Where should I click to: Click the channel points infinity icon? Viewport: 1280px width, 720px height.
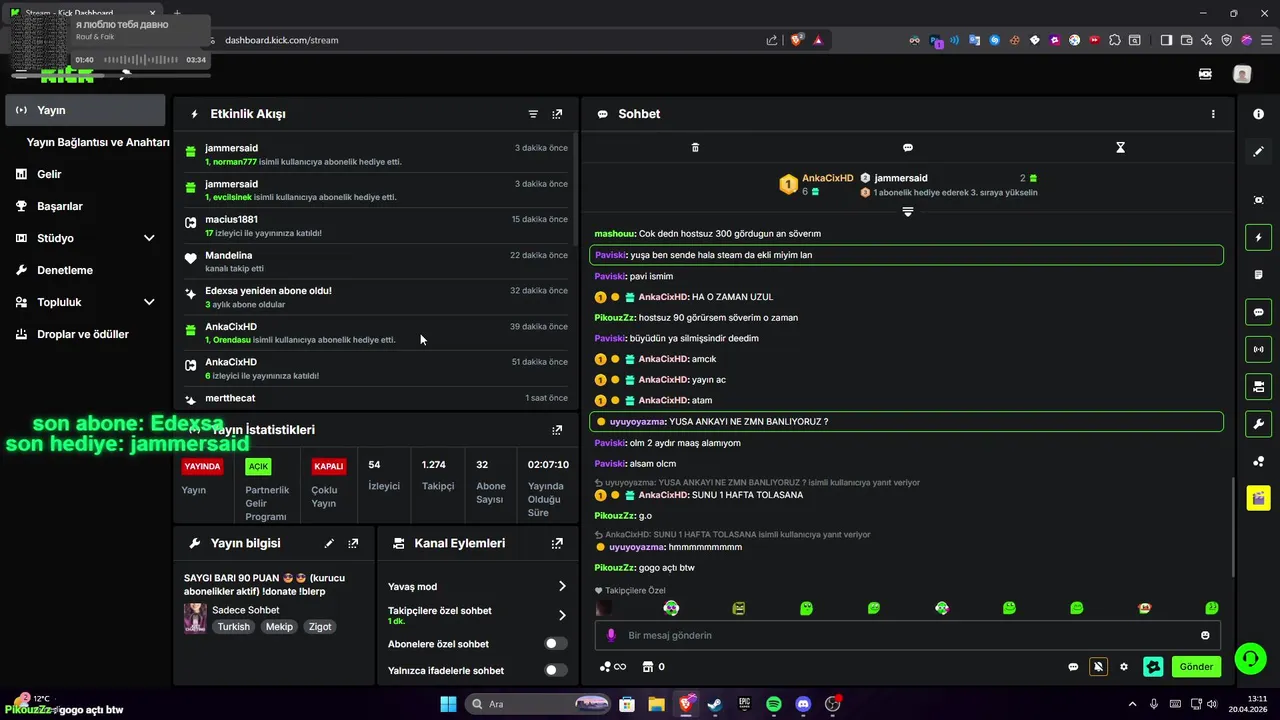coord(612,667)
